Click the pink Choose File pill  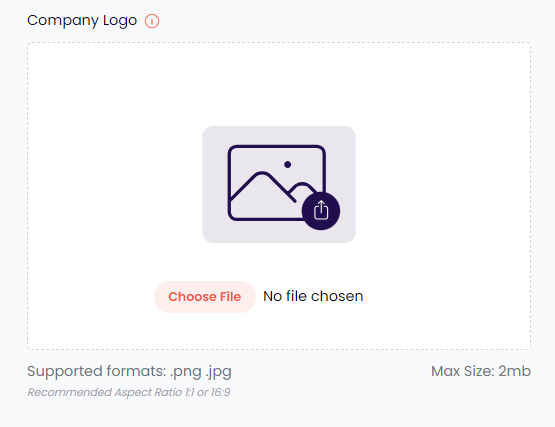pyautogui.click(x=205, y=297)
